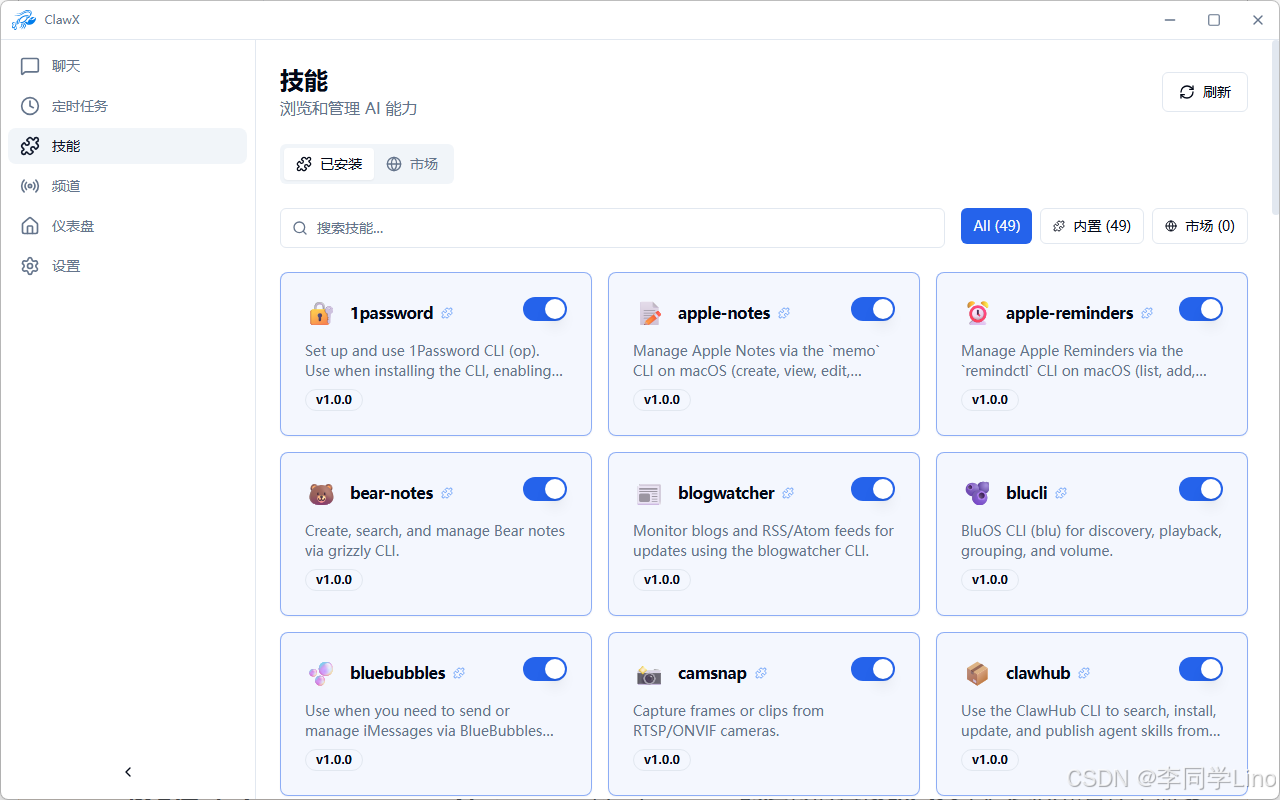Turn off the blogwatcher skill
This screenshot has width=1280, height=800.
872,489
